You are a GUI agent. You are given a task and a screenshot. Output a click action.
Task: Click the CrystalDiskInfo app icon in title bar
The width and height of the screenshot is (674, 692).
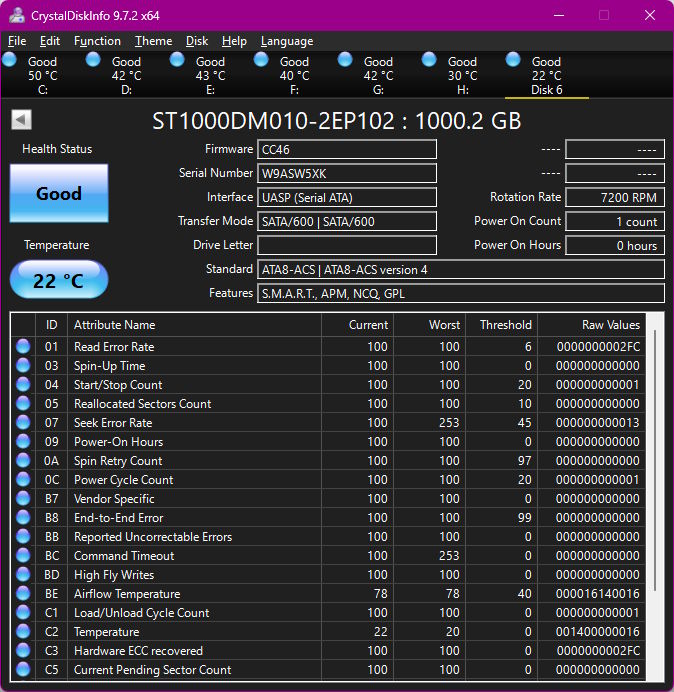point(17,15)
